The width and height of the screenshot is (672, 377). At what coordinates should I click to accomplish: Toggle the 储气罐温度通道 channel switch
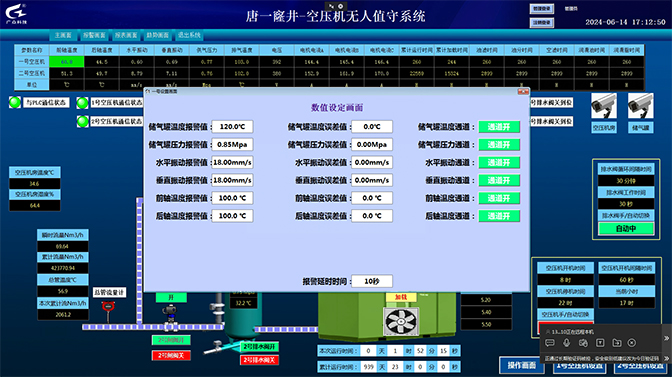pos(499,127)
